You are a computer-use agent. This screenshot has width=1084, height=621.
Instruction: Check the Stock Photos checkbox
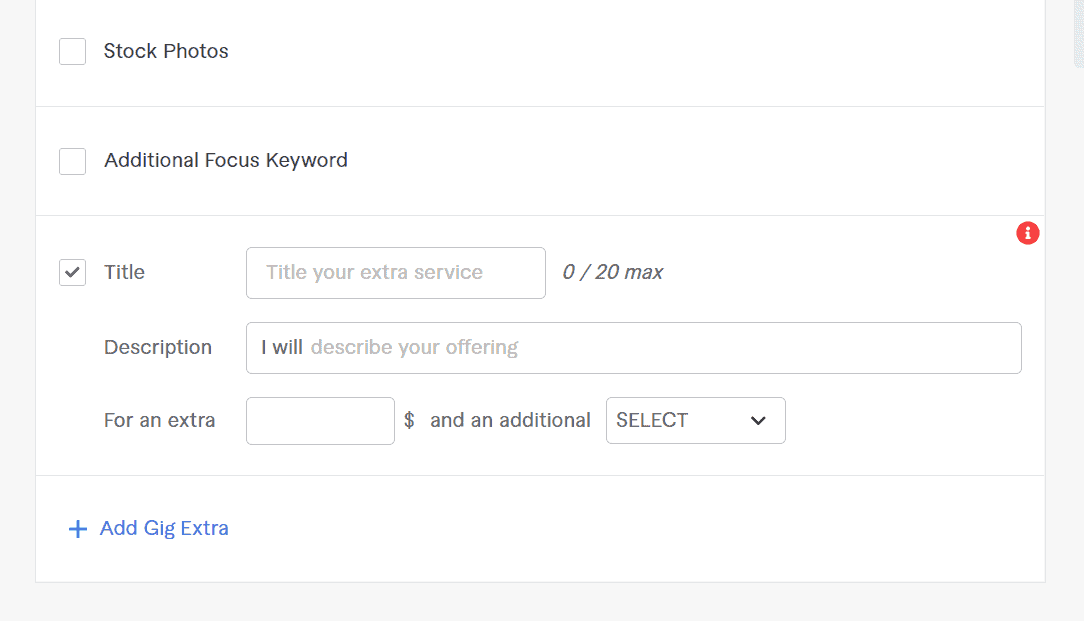point(73,51)
